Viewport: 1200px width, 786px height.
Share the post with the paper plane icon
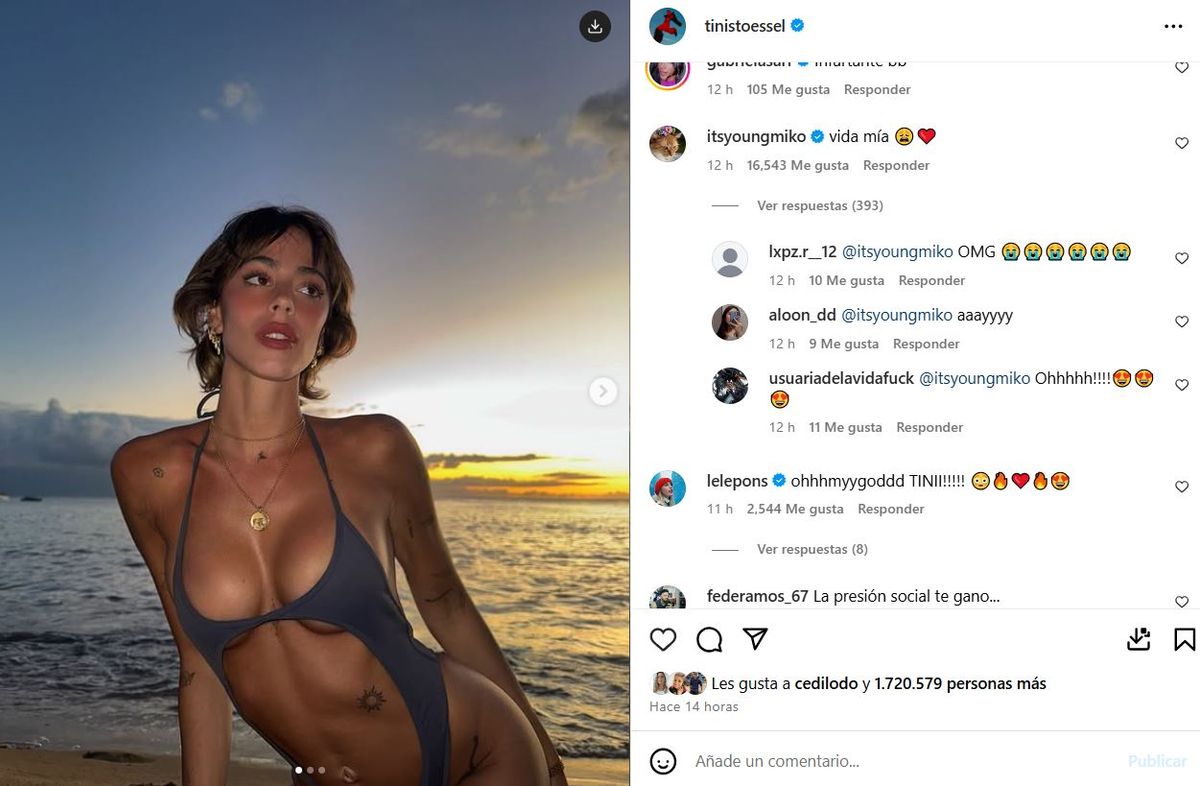755,639
